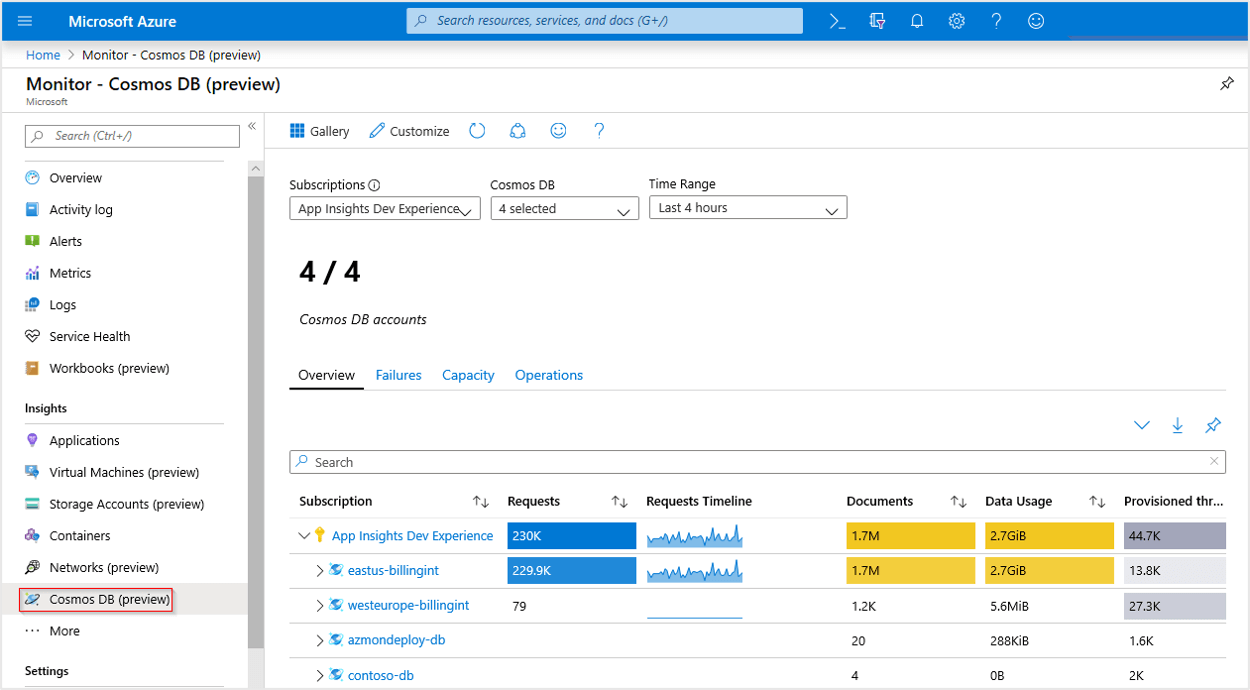Open the contoso-db account link

(382, 675)
